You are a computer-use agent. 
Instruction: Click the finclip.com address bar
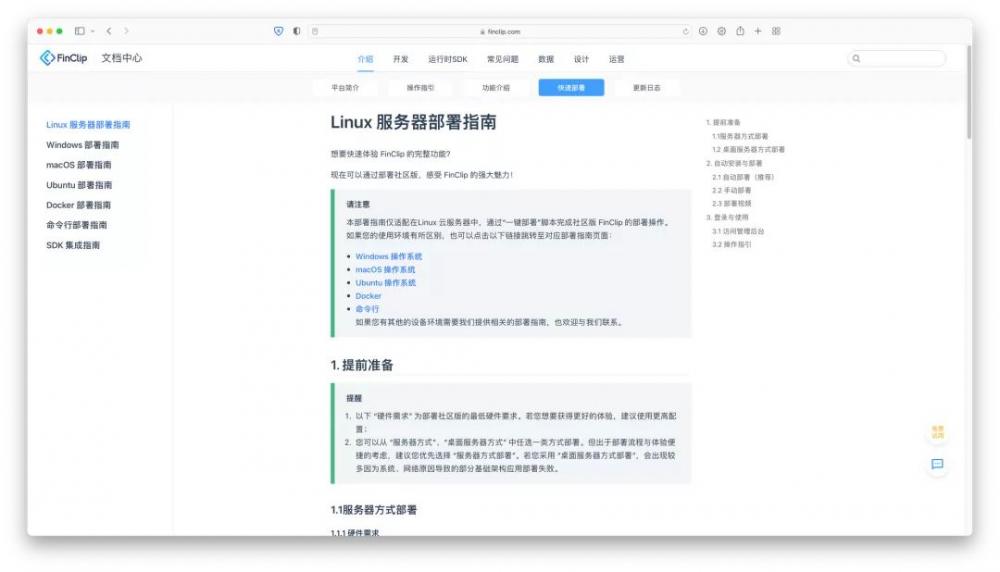499,31
